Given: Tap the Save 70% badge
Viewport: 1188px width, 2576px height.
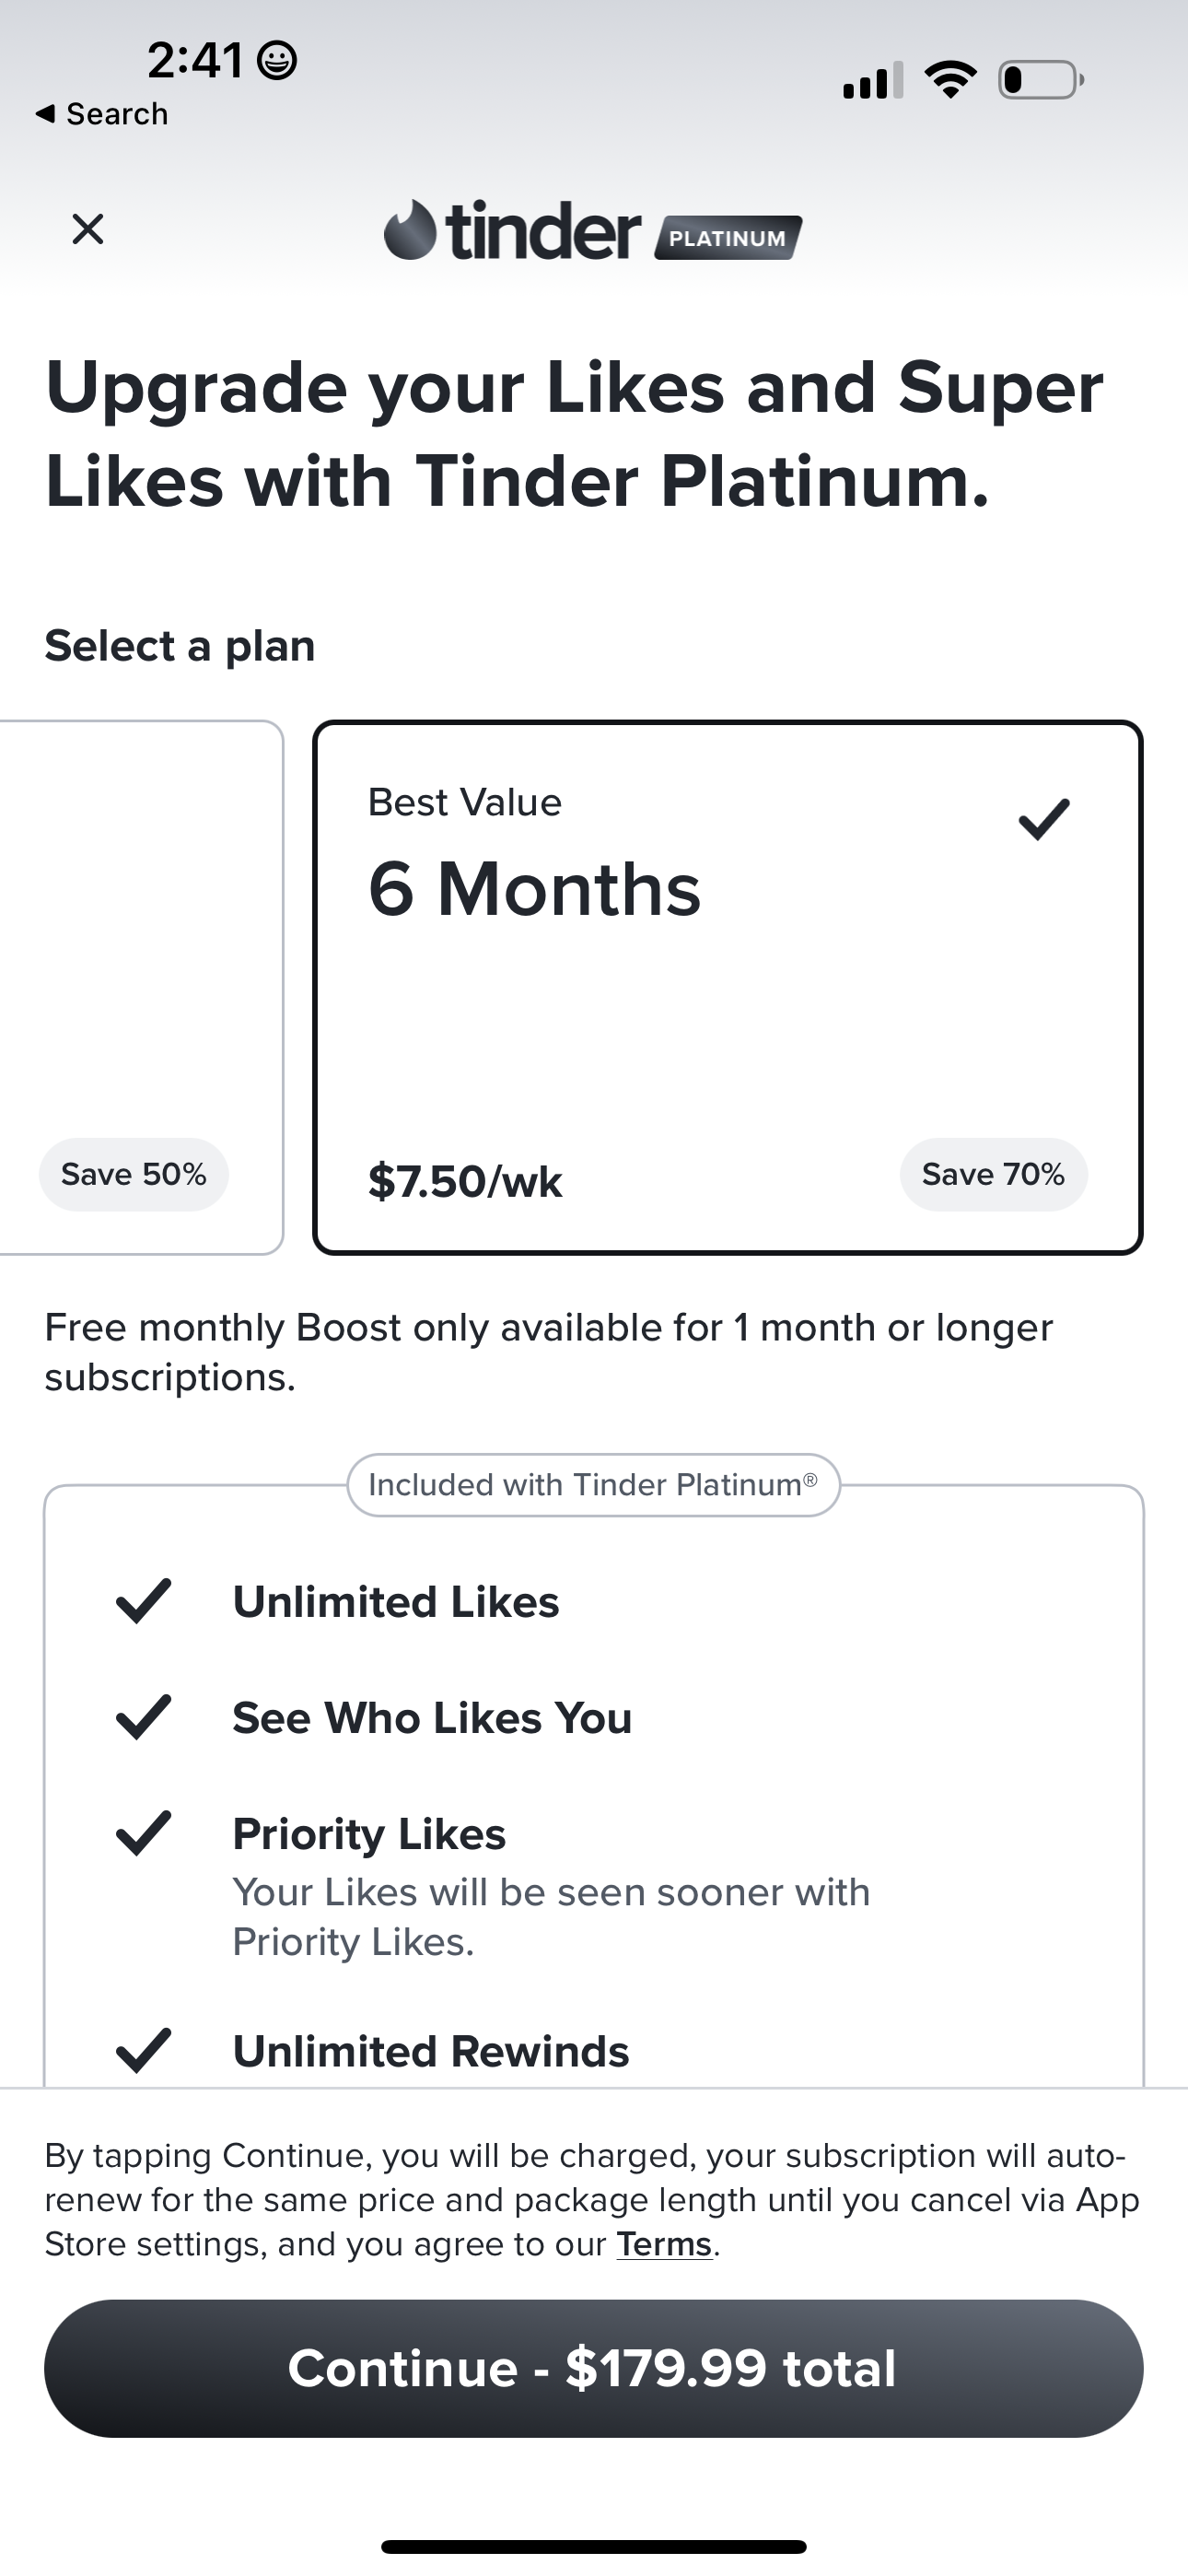Looking at the screenshot, I should coord(993,1174).
